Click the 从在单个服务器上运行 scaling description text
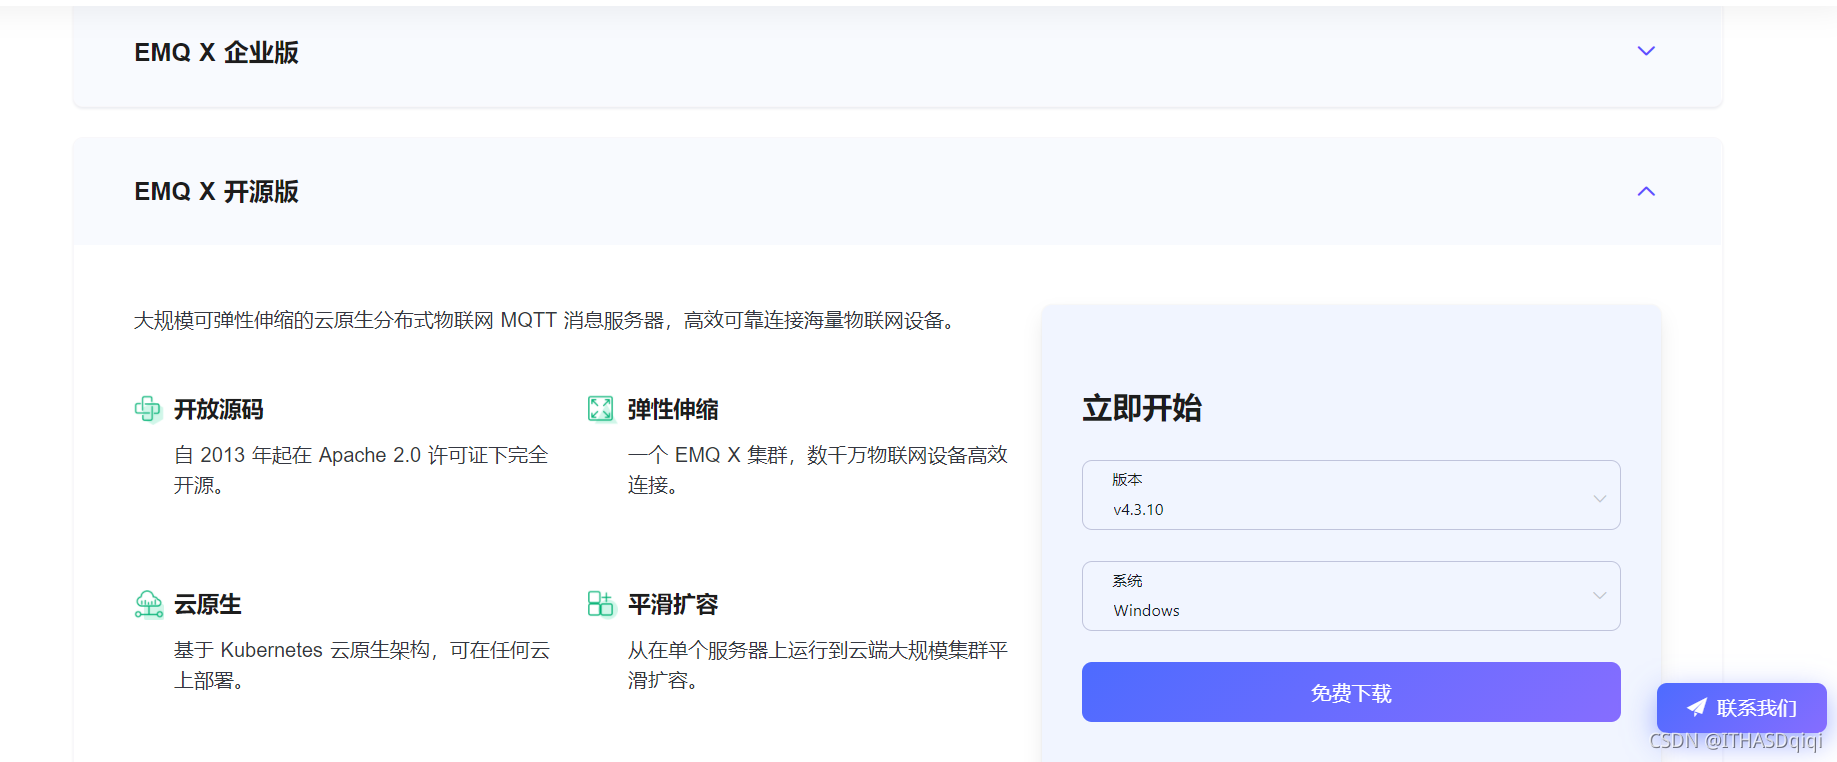This screenshot has height=762, width=1837. [x=818, y=665]
